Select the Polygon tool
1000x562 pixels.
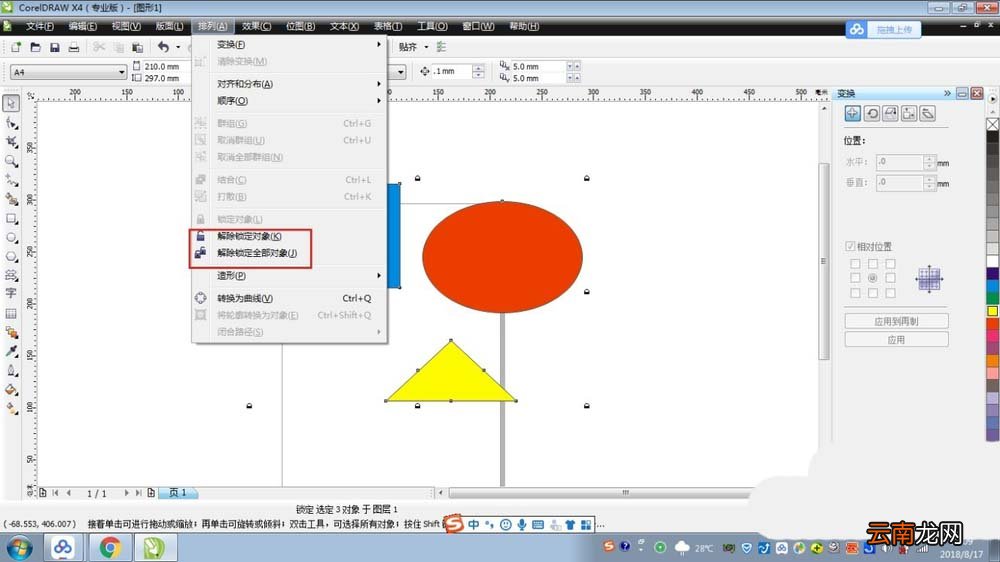point(11,256)
